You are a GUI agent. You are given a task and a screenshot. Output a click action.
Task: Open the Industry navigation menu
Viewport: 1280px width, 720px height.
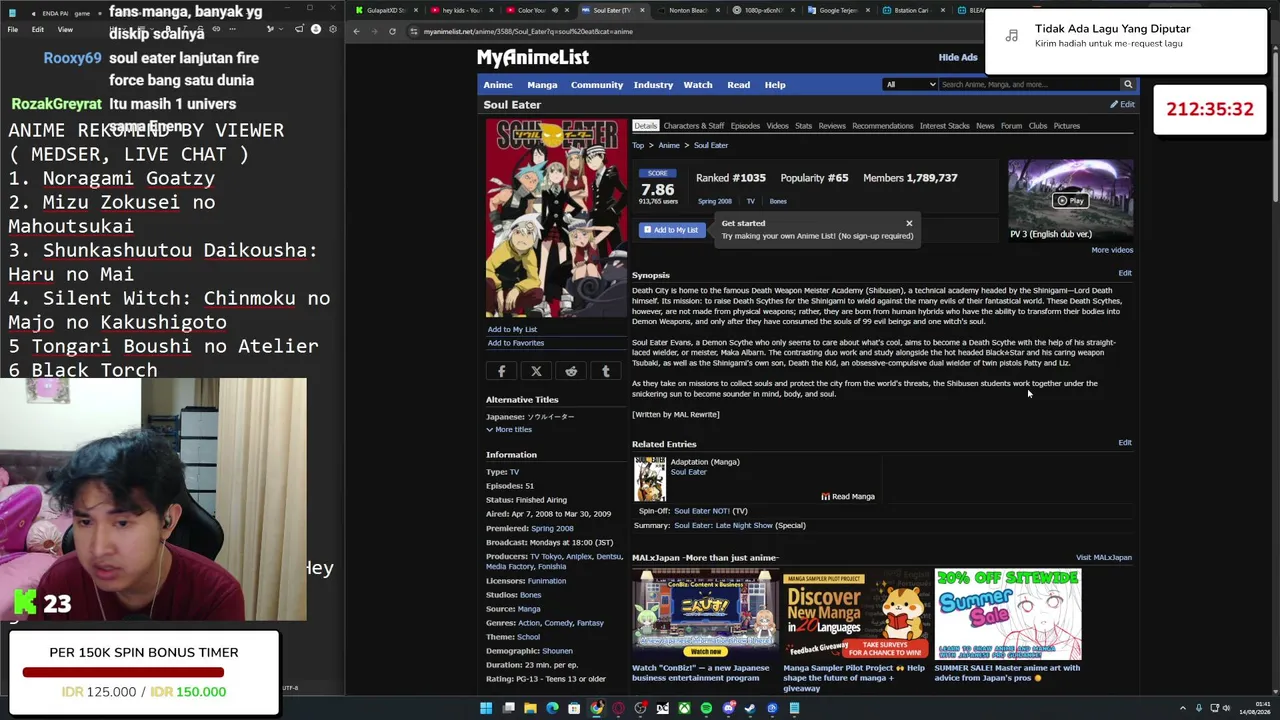(653, 85)
